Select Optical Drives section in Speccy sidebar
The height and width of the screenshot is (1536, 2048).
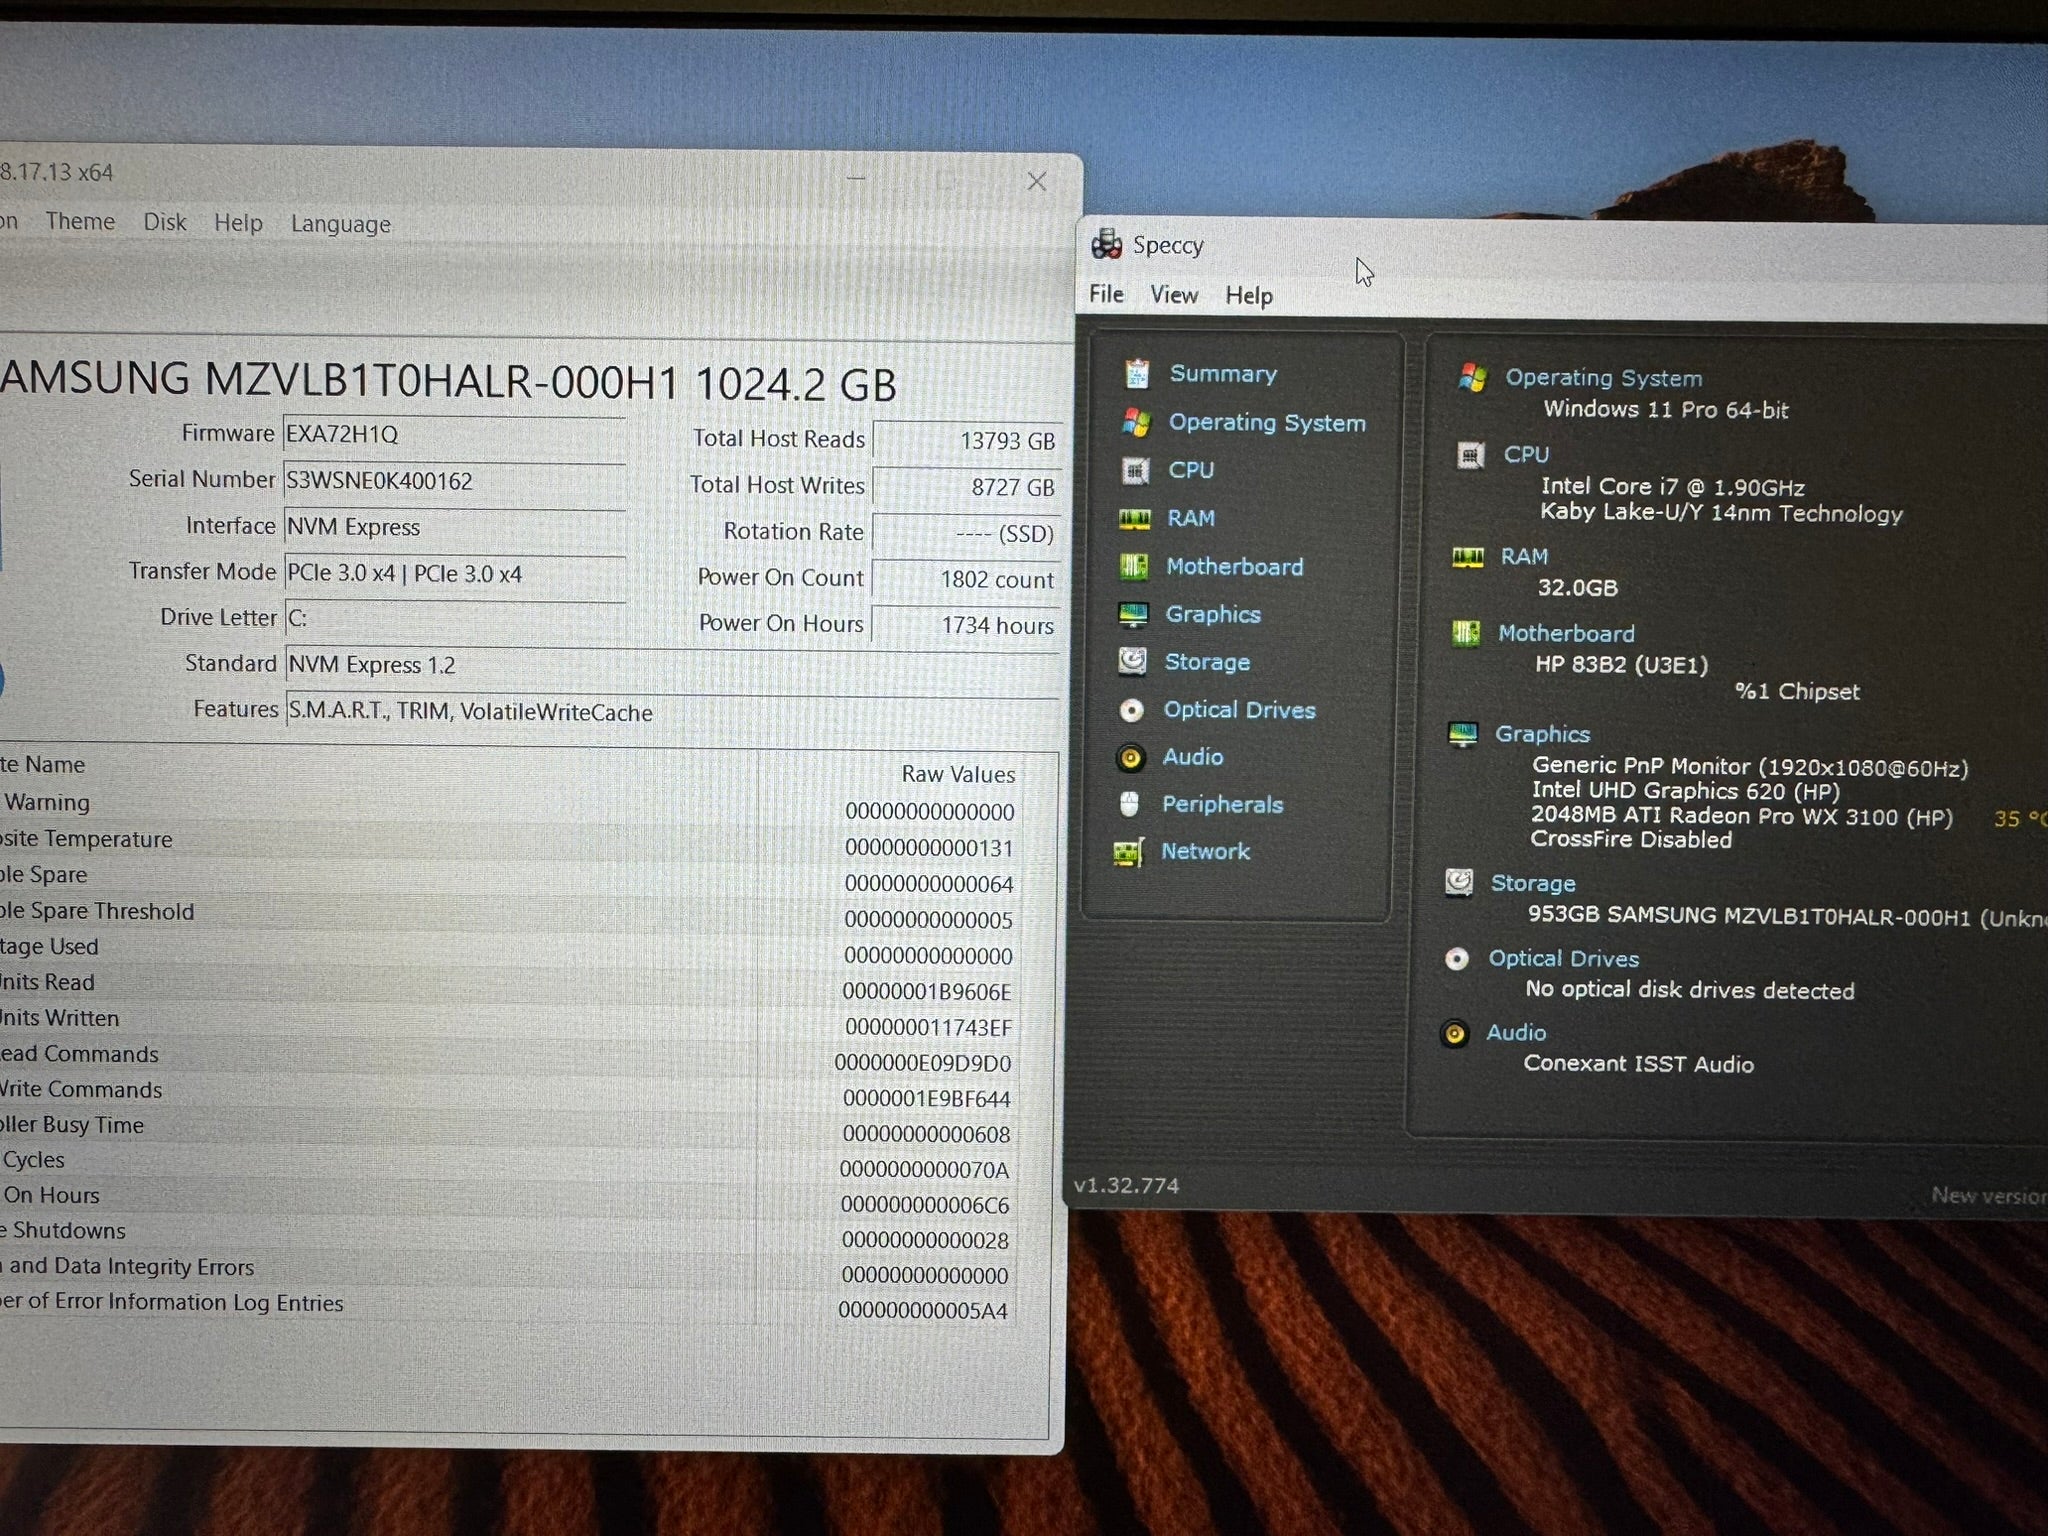pos(1239,710)
